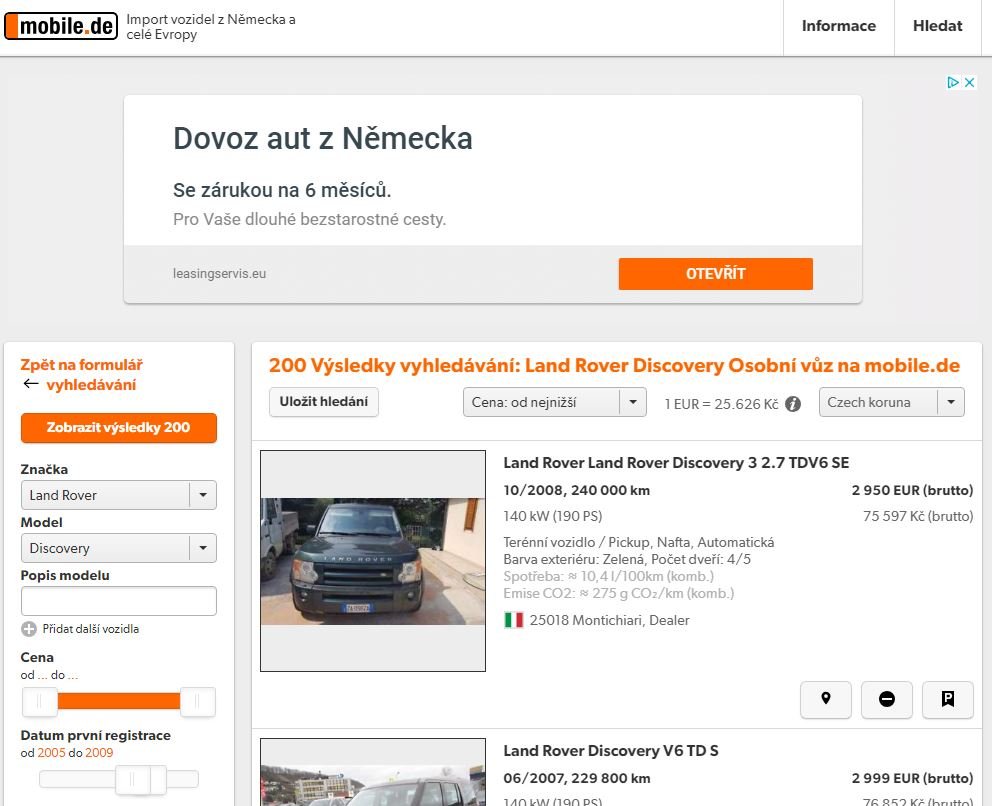Click the mobile.de logo

coord(61,26)
